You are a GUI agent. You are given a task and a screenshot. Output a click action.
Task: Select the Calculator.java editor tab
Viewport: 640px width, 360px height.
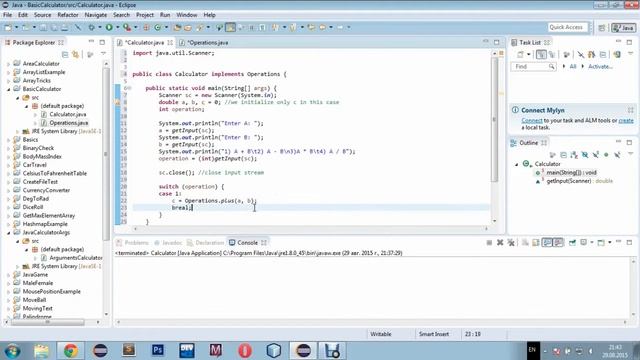(145, 42)
